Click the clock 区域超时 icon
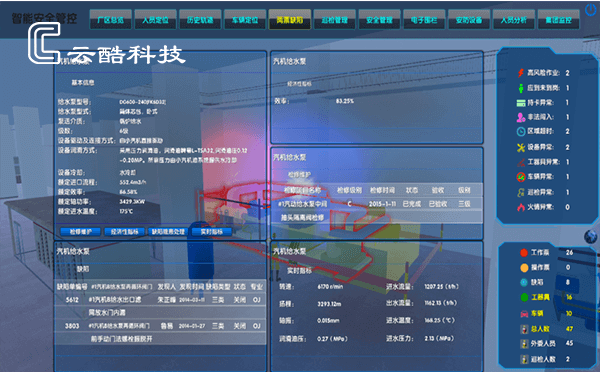The width and height of the screenshot is (600, 372). [521, 132]
